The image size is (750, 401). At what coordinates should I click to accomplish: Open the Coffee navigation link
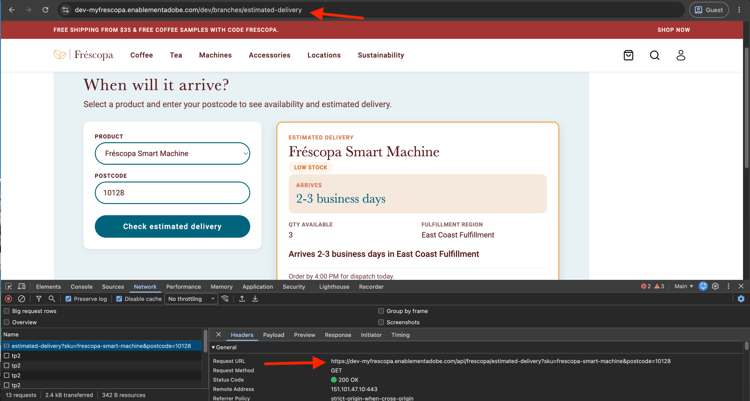point(142,55)
